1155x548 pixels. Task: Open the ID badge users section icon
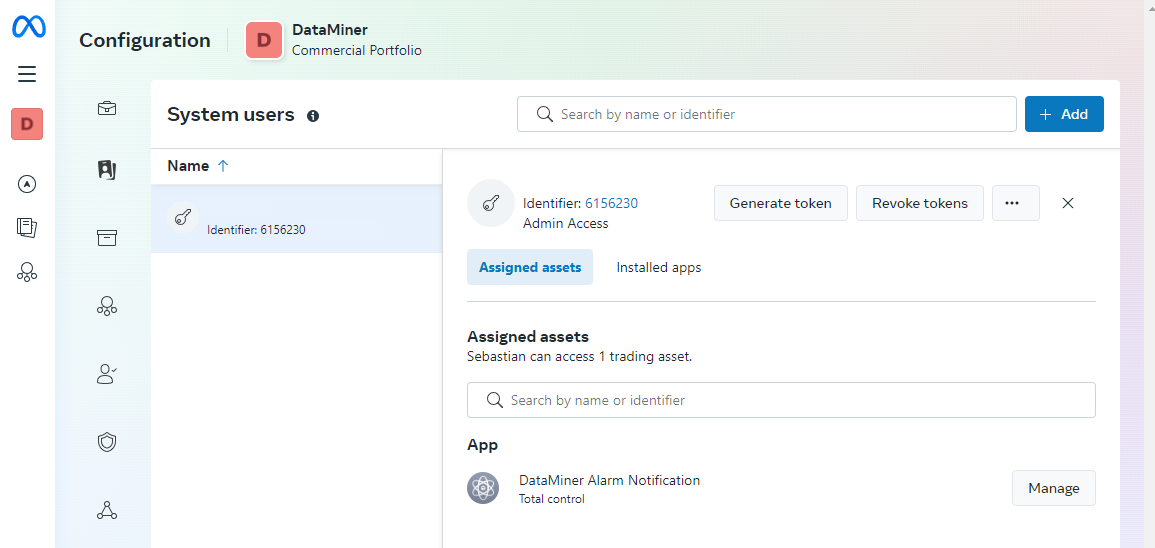pyautogui.click(x=107, y=170)
